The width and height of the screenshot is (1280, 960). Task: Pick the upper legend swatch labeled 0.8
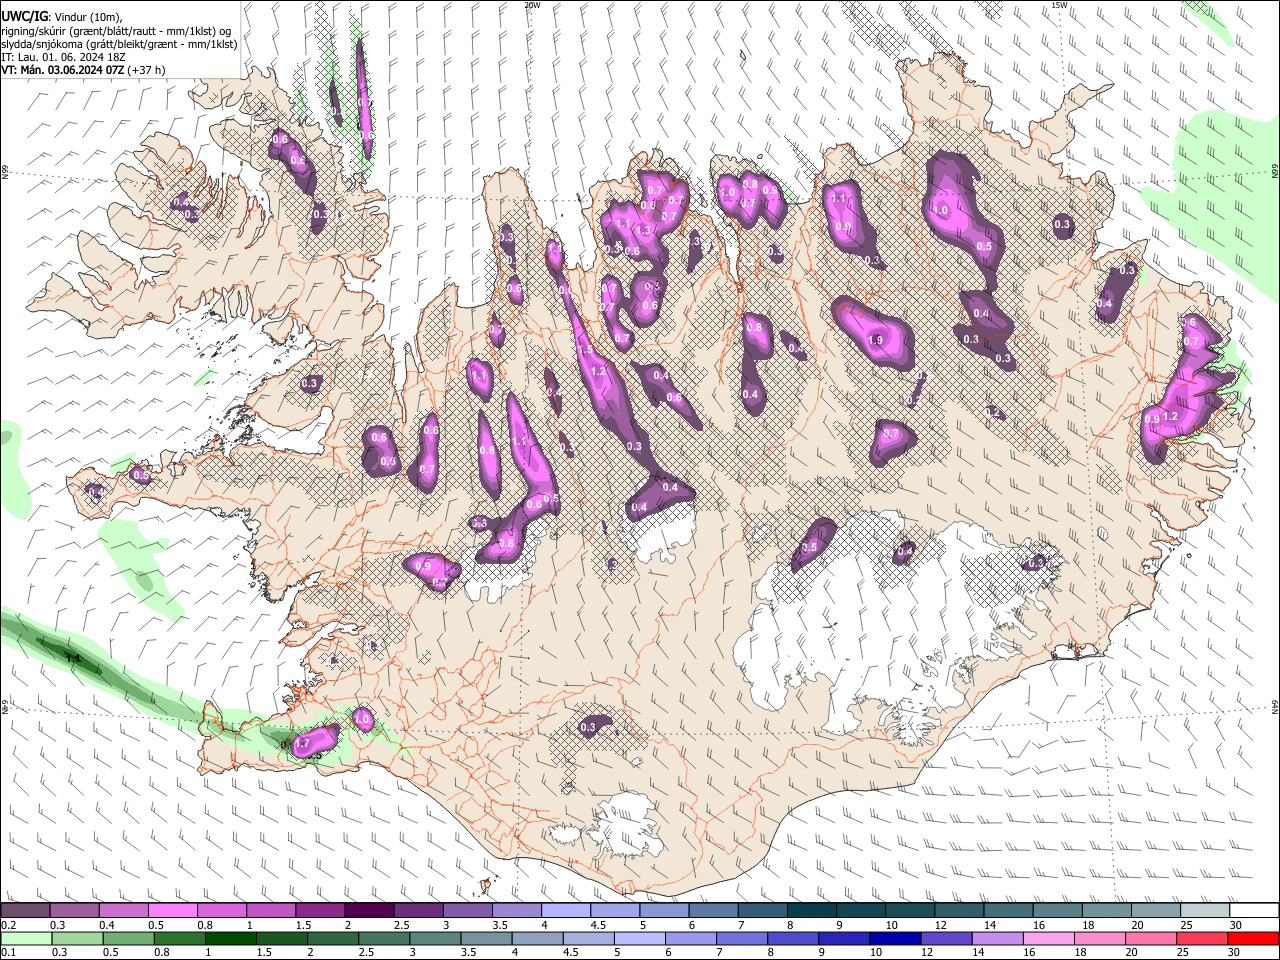click(221, 911)
